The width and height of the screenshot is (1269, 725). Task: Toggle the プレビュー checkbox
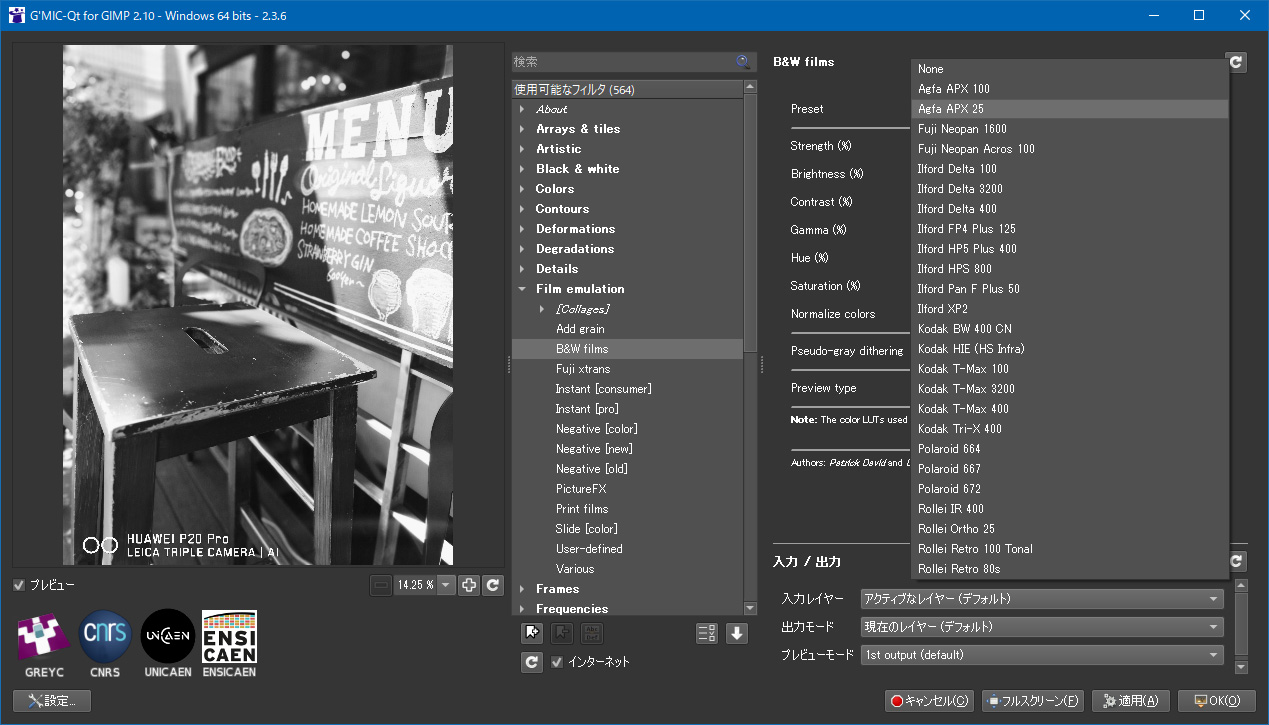coord(19,585)
